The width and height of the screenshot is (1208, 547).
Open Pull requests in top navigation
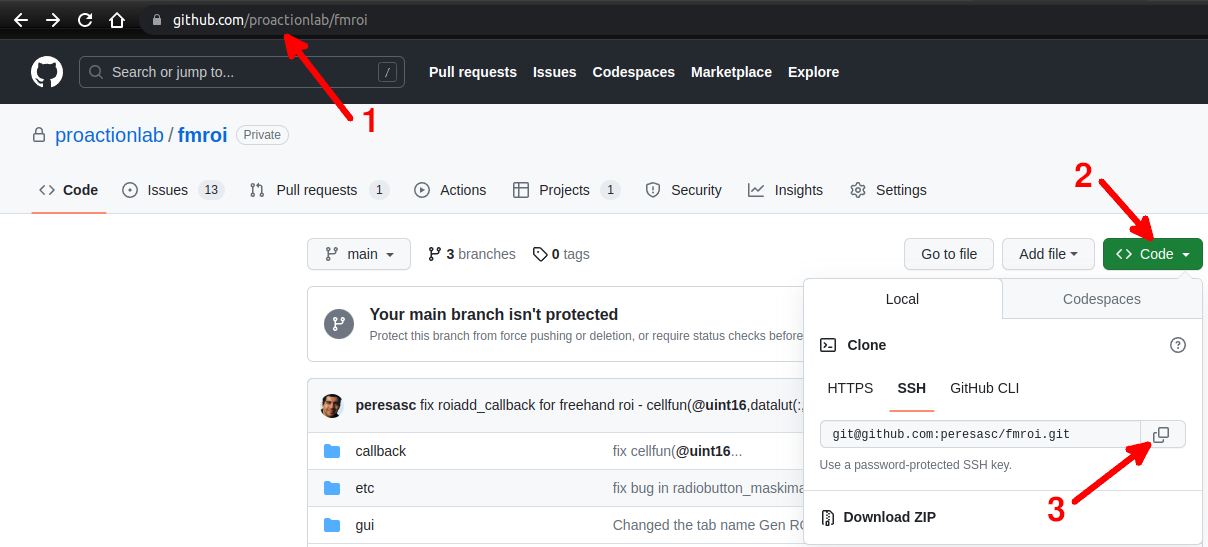473,72
